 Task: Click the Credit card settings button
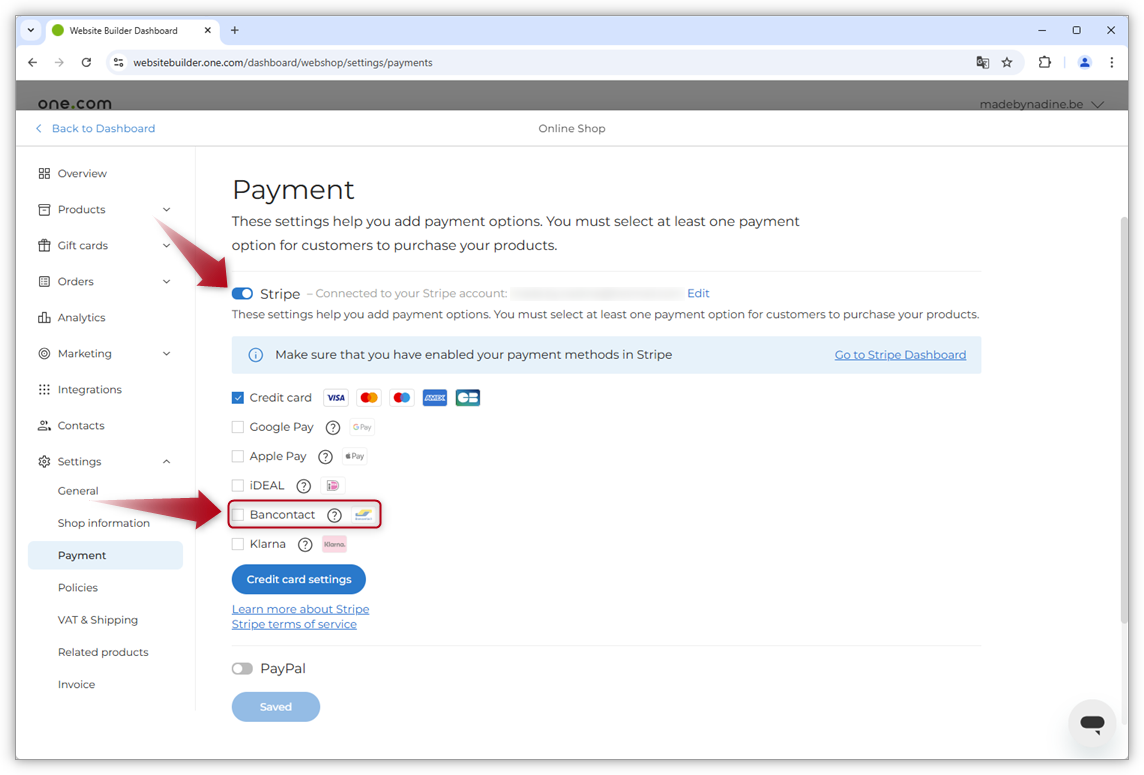click(x=298, y=579)
